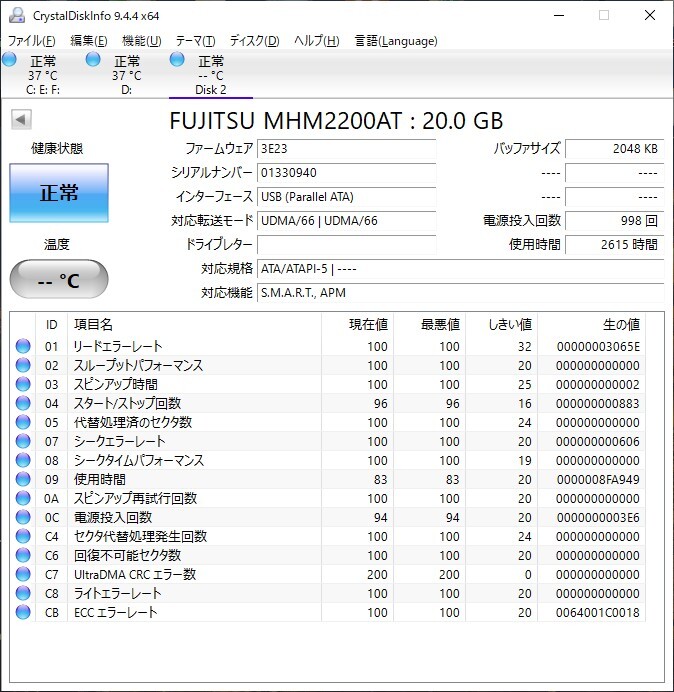
Task: Click the temperature -- °C button
Action: coord(59,280)
